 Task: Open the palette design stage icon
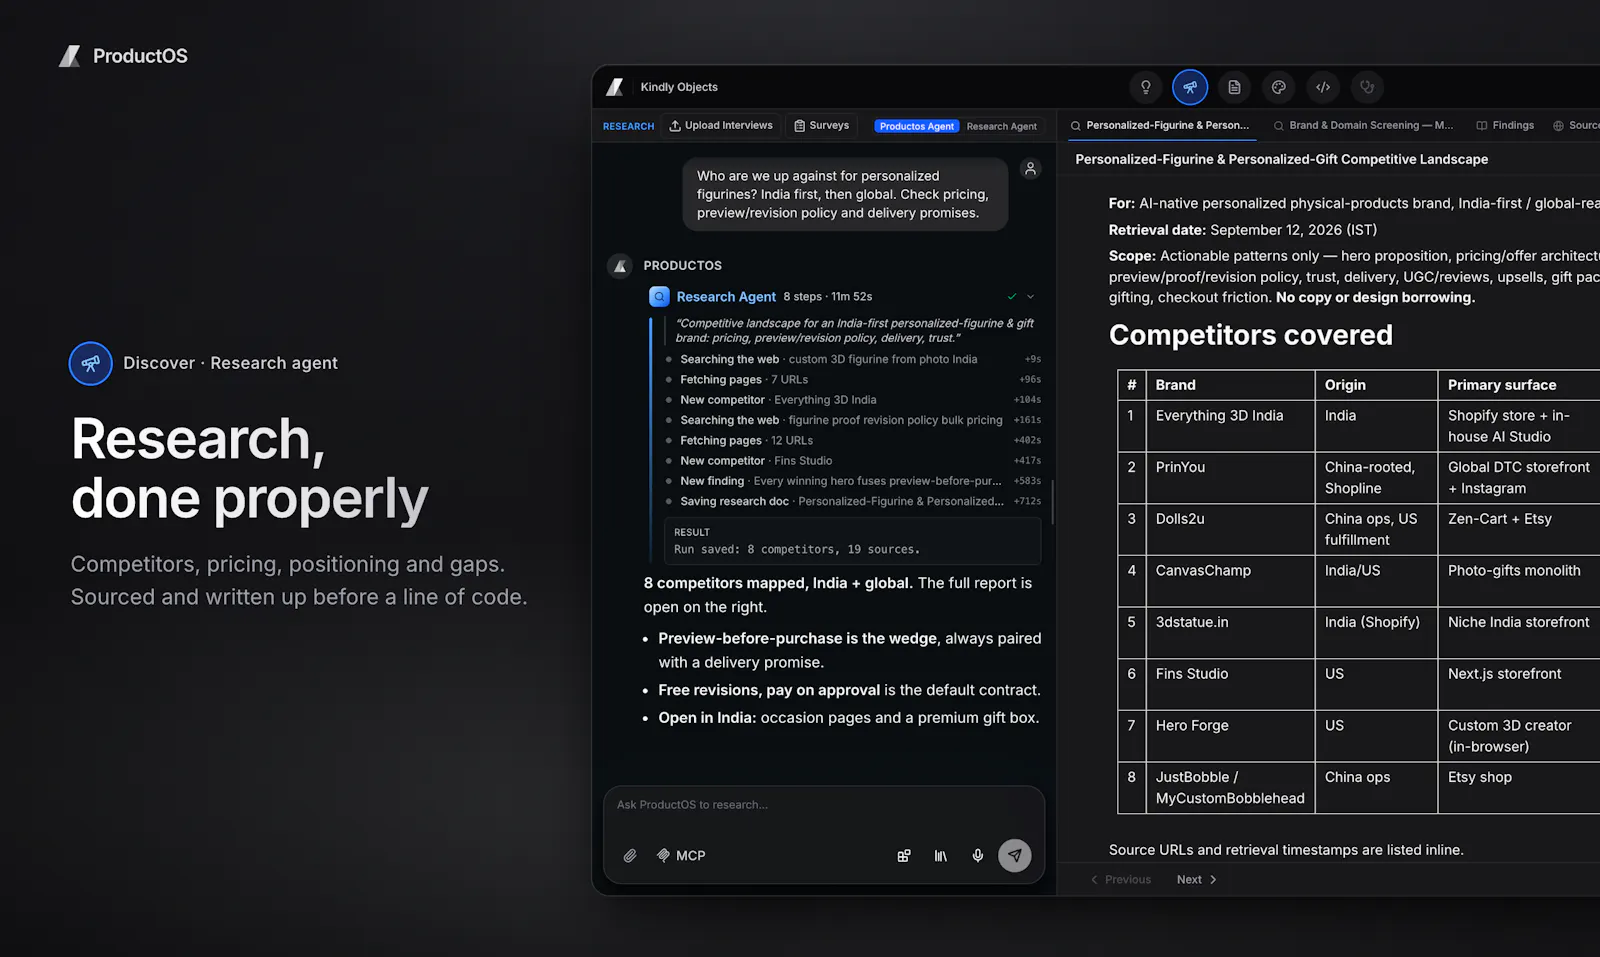[1278, 87]
